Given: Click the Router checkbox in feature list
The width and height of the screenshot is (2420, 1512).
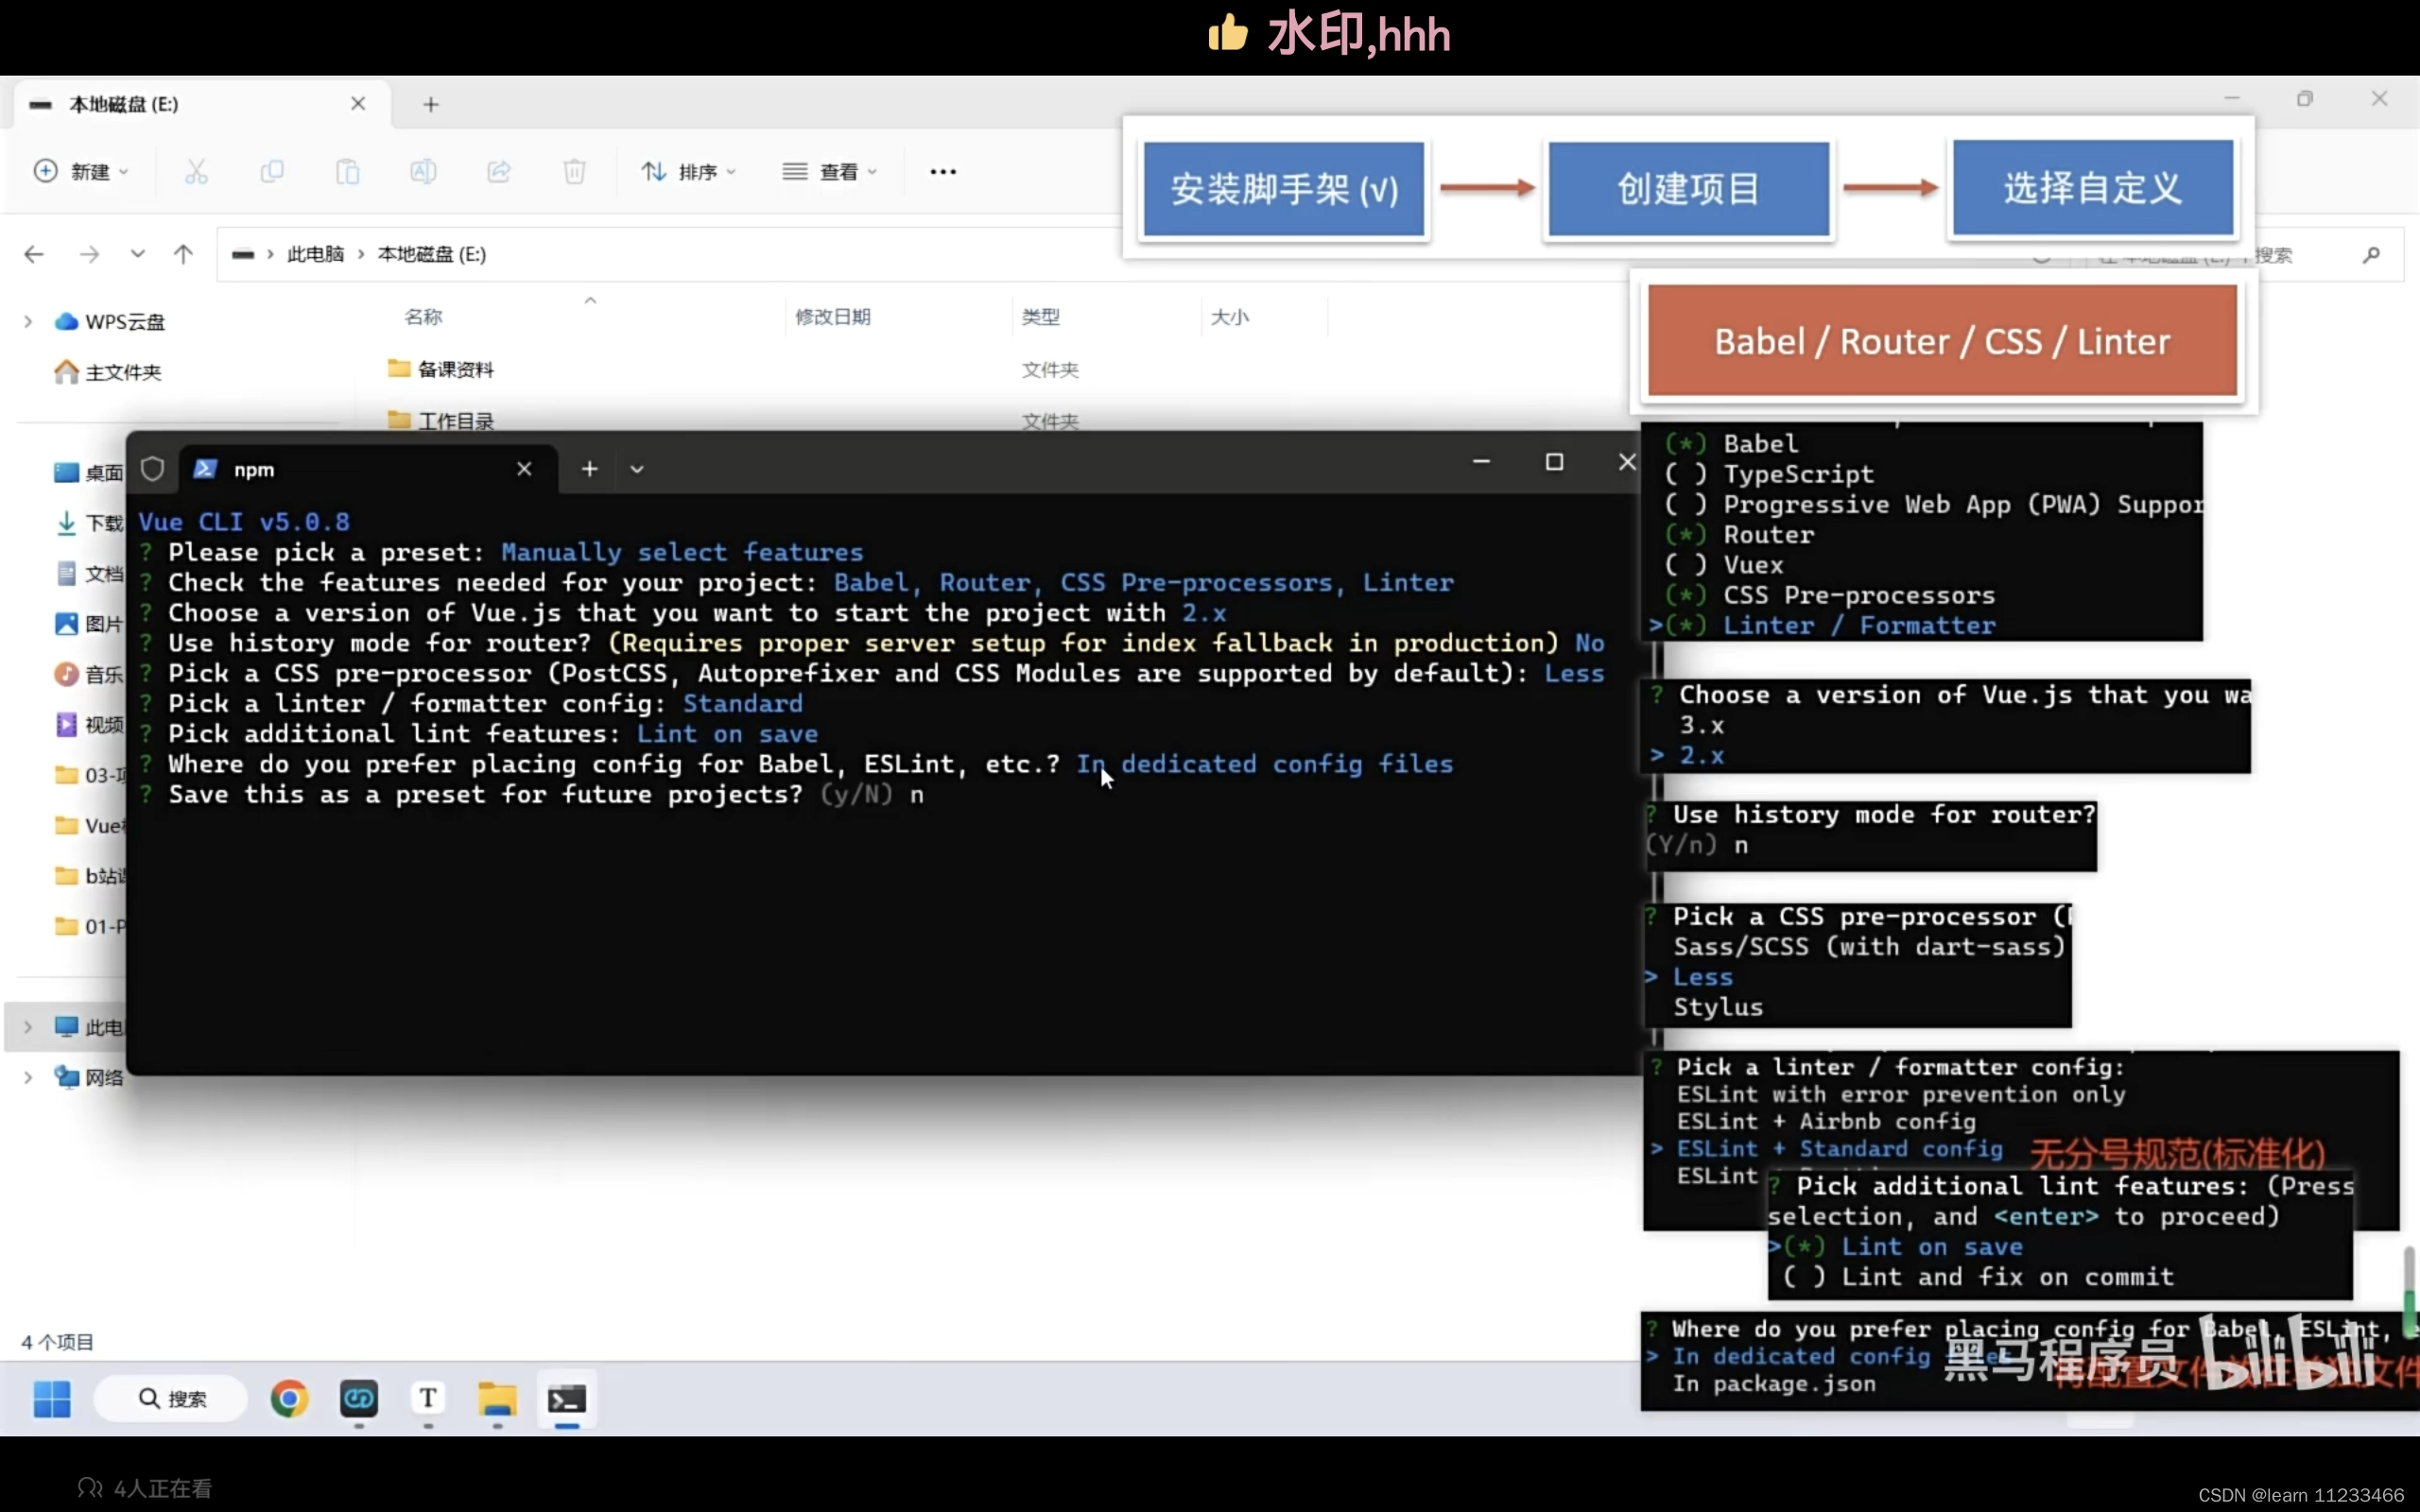Looking at the screenshot, I should pos(1686,535).
